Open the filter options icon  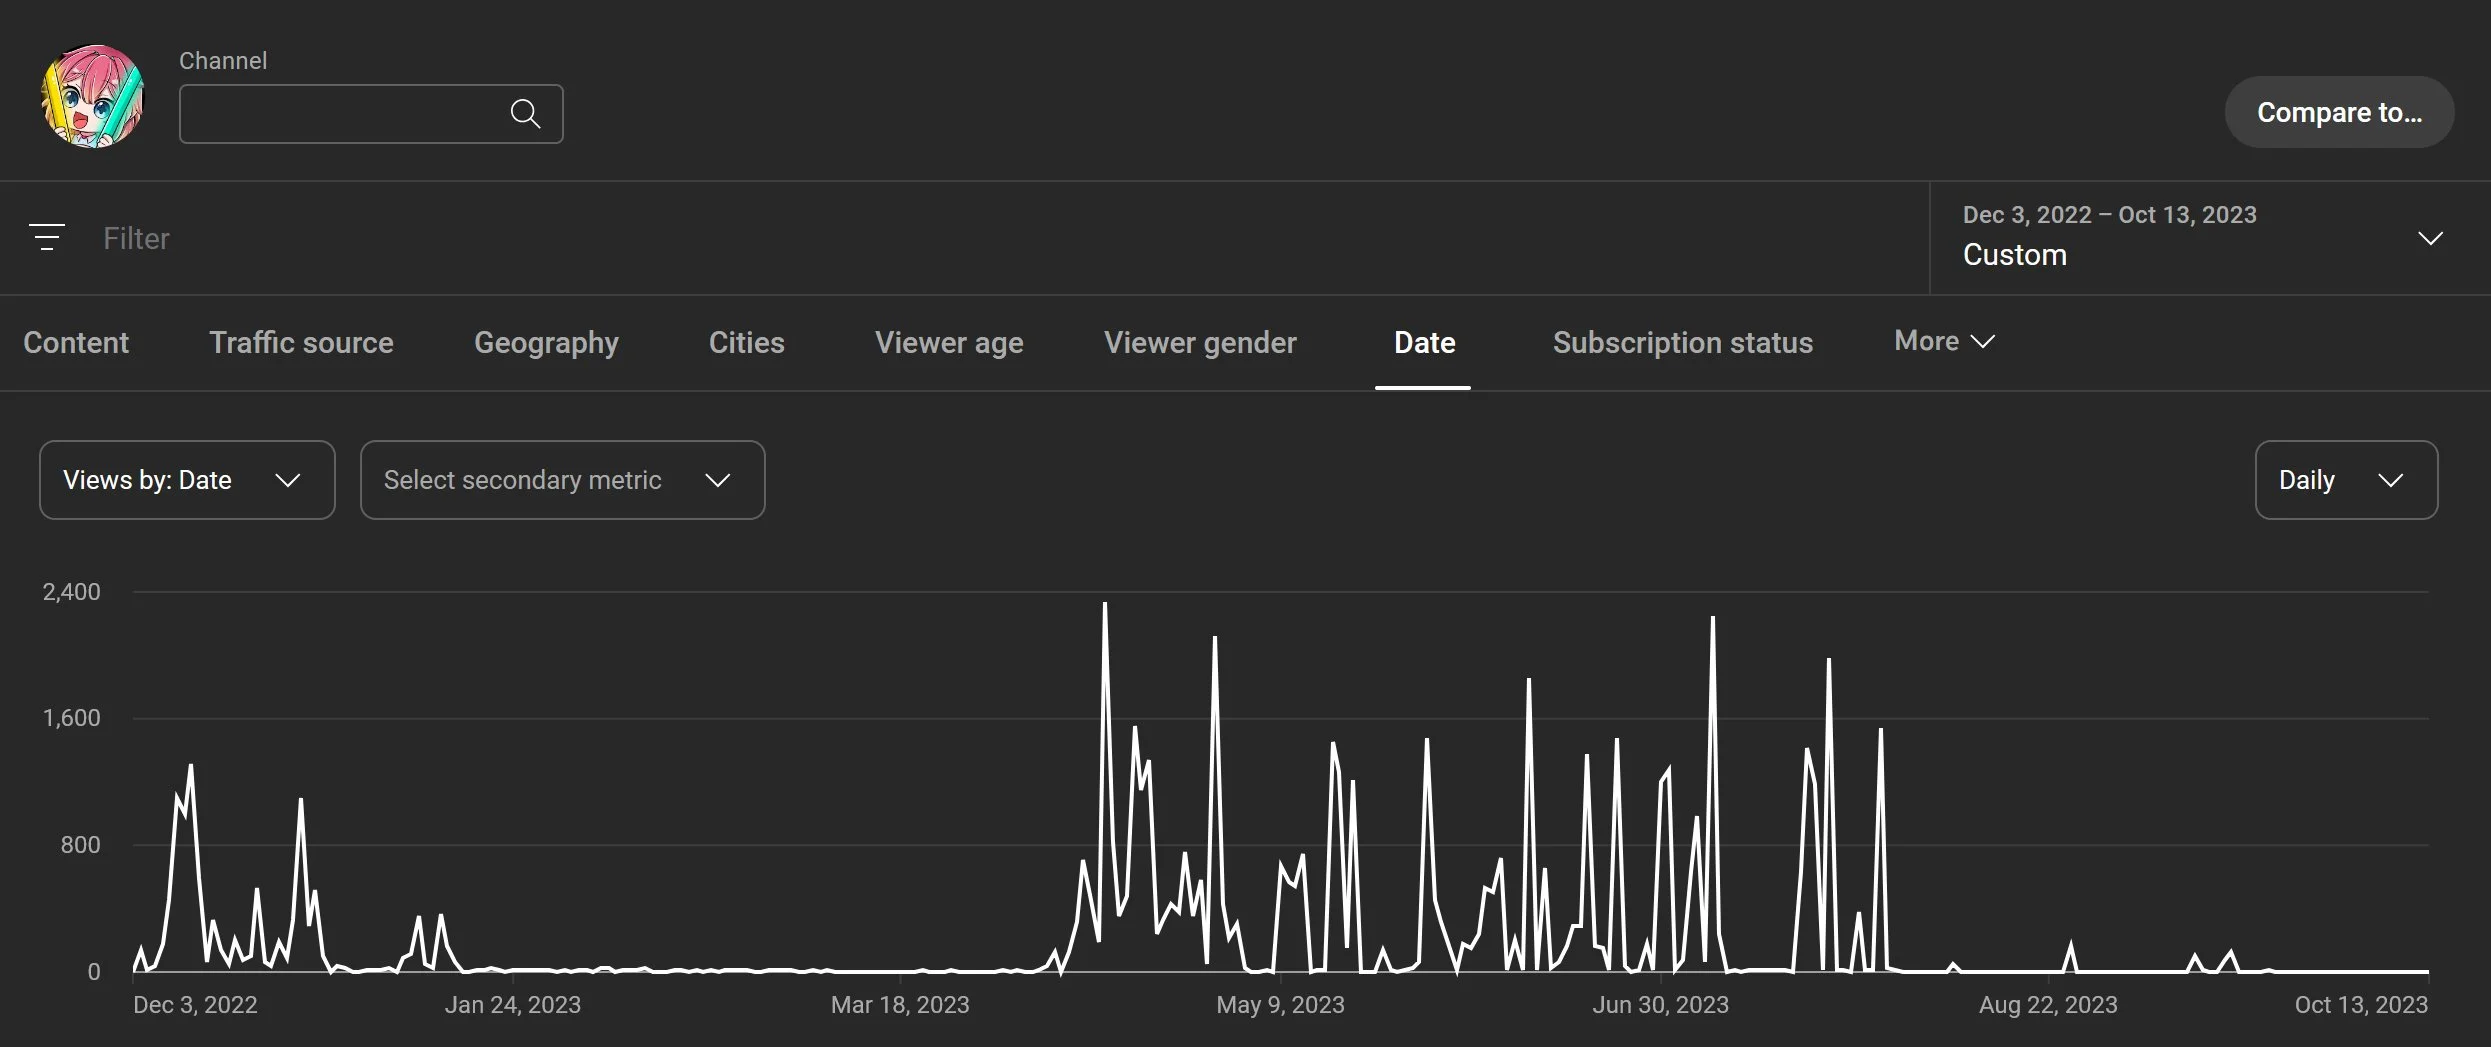pos(48,237)
